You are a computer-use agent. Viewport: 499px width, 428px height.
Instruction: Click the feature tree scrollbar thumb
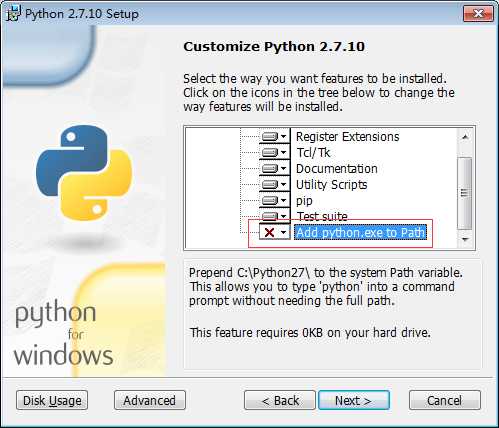[x=465, y=193]
